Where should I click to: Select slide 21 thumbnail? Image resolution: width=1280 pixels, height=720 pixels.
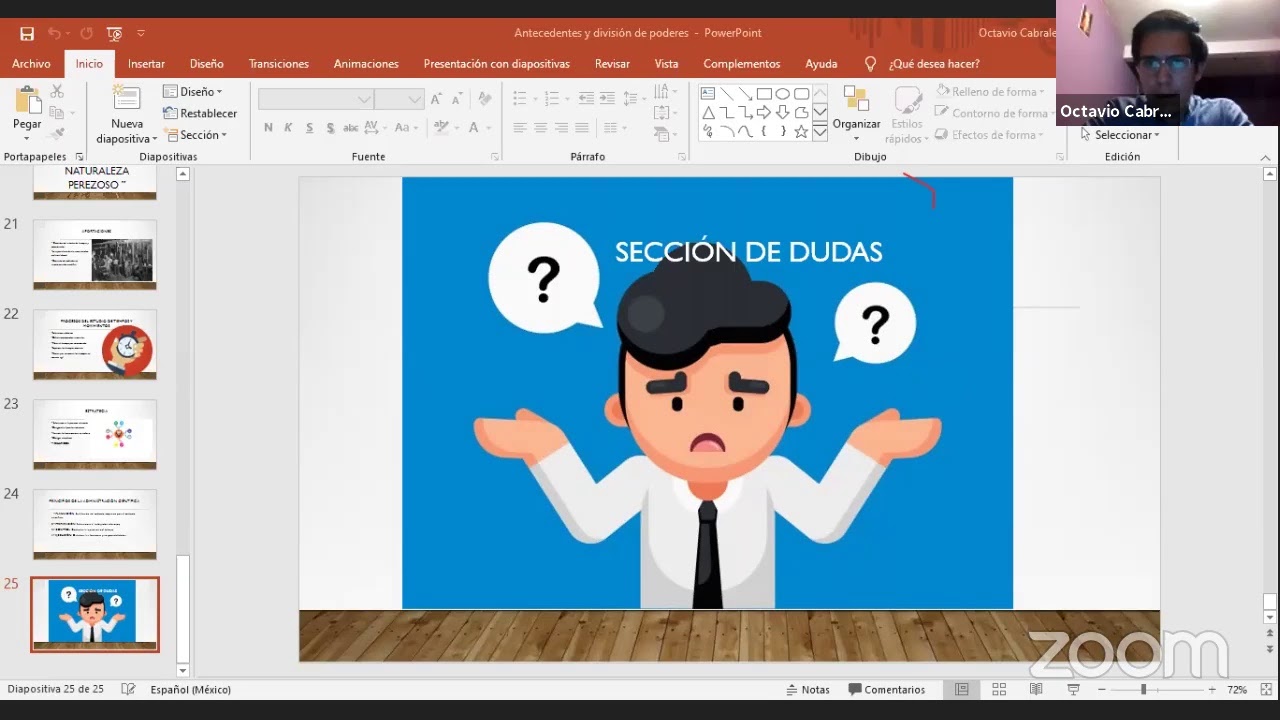click(95, 255)
